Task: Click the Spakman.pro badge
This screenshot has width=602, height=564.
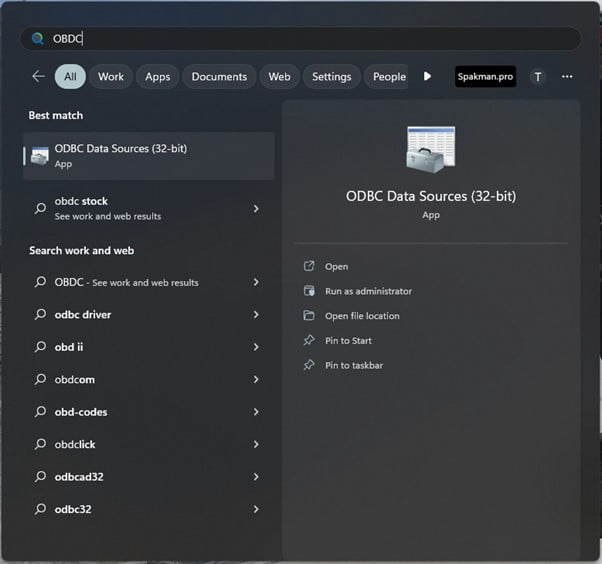Action: tap(485, 76)
